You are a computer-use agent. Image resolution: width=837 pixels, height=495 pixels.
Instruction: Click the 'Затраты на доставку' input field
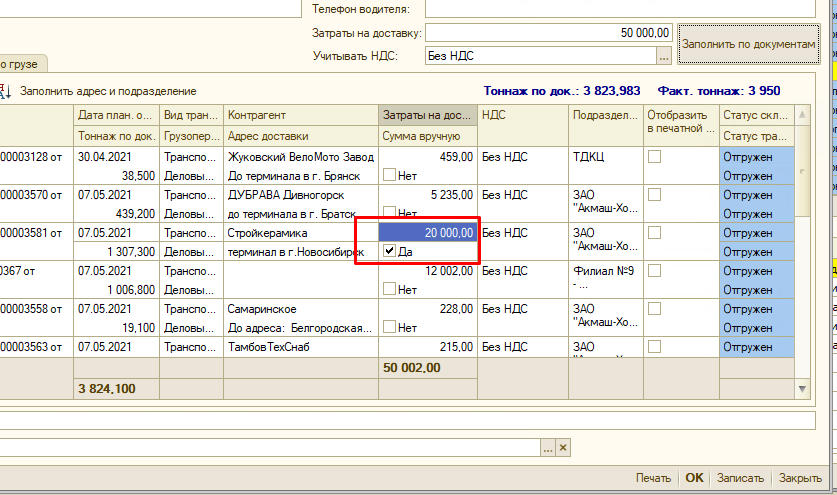[548, 33]
